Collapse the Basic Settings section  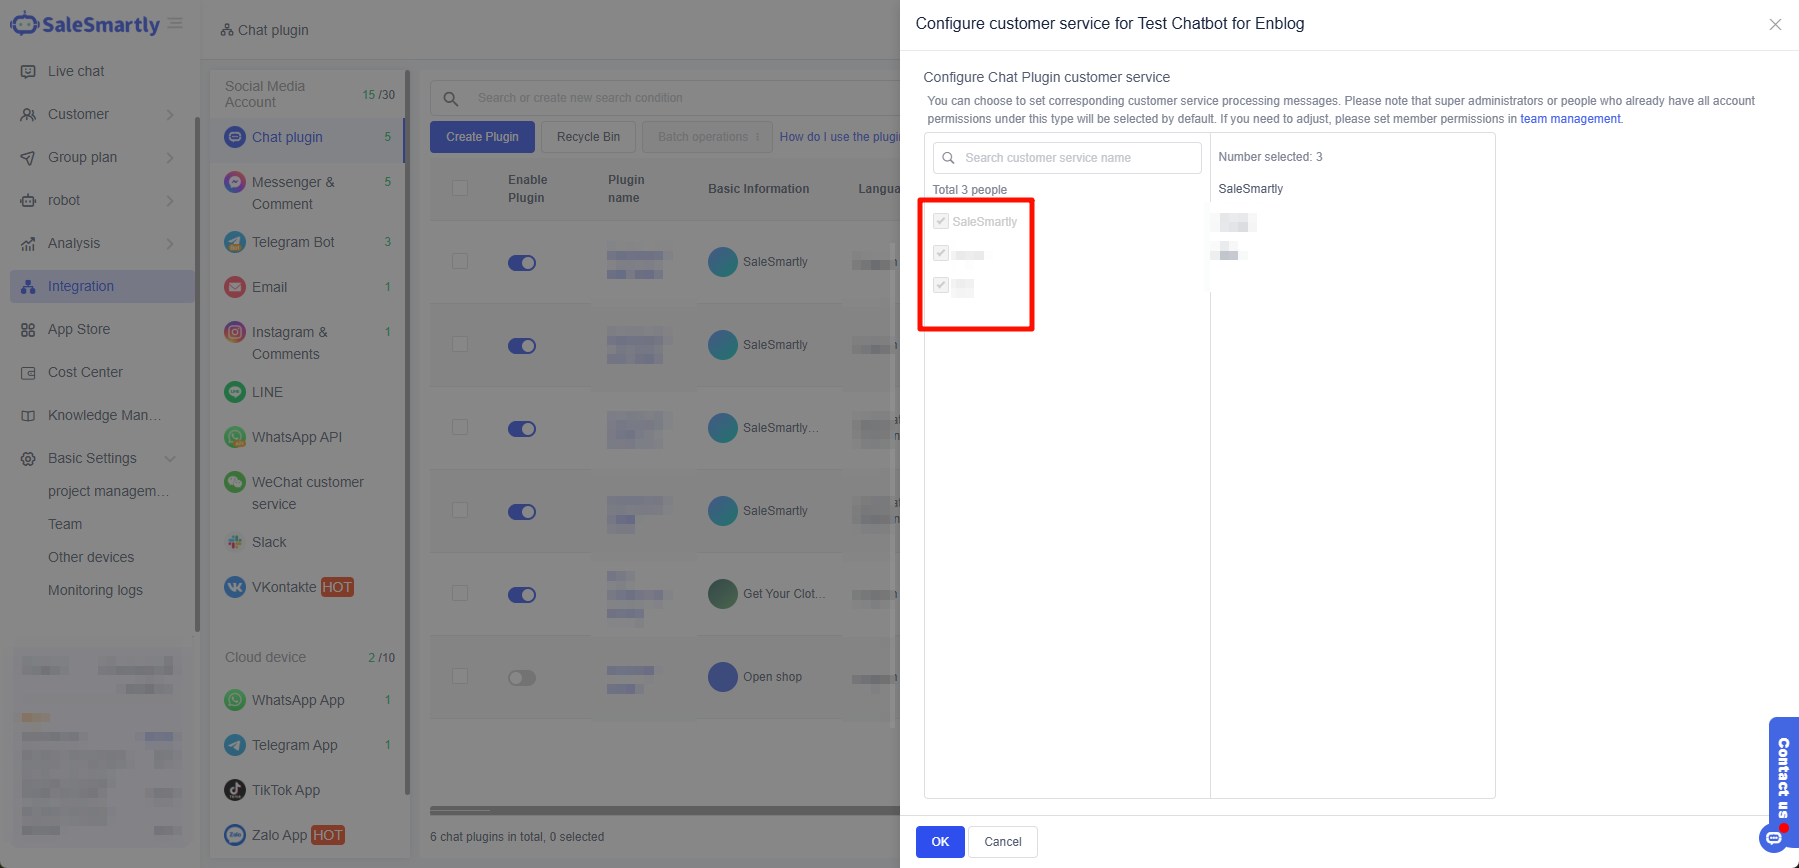[x=170, y=459]
